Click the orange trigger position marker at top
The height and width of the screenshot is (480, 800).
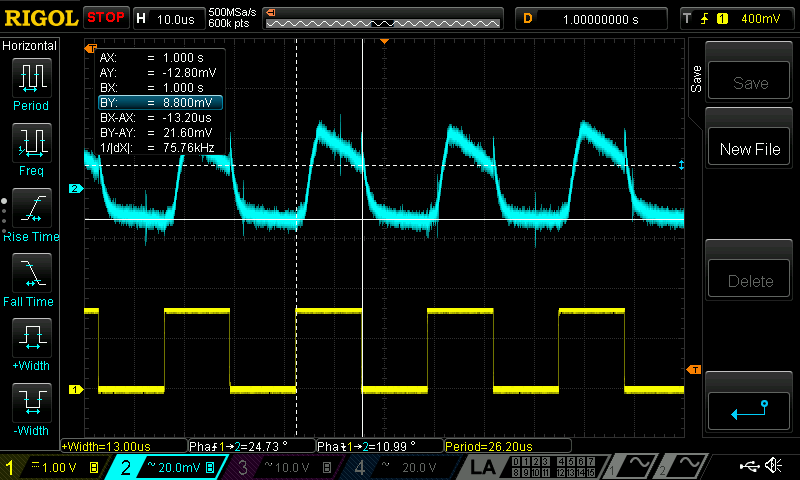click(x=385, y=41)
